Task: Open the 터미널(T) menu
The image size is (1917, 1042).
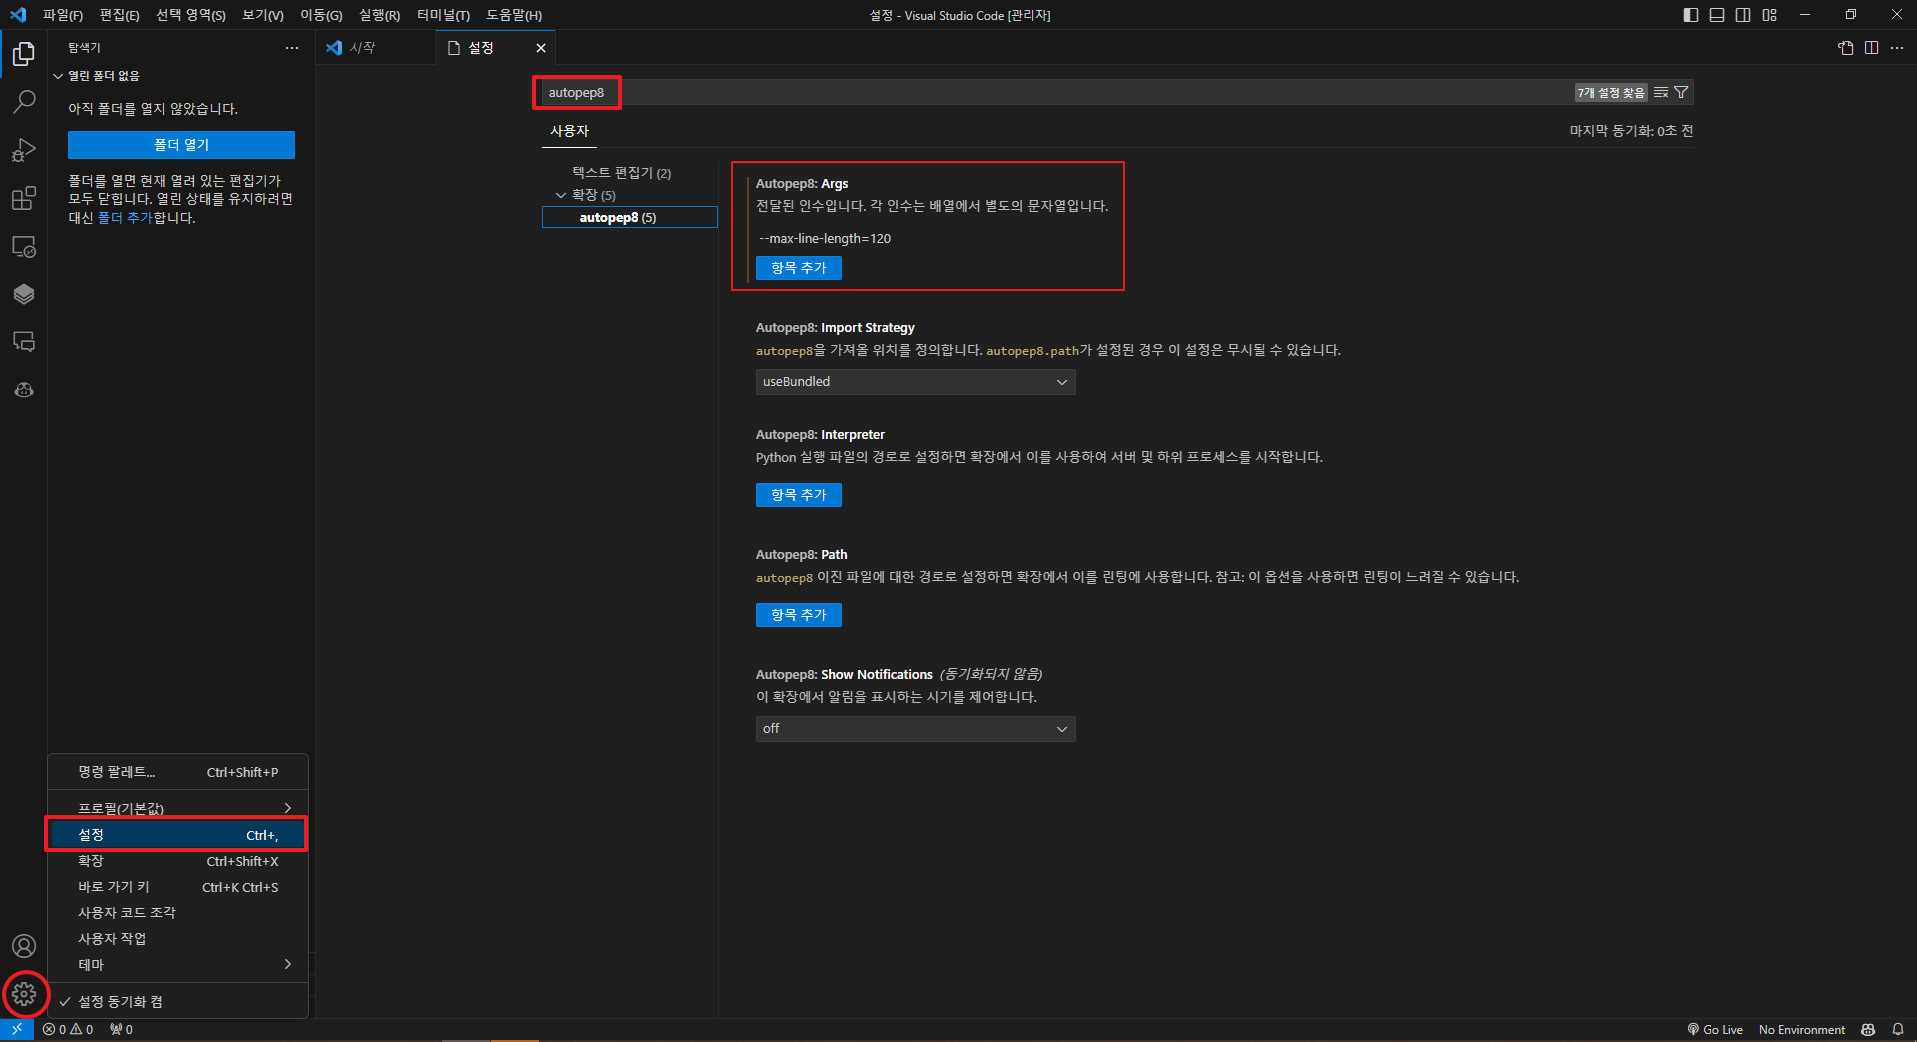Action: pyautogui.click(x=443, y=15)
